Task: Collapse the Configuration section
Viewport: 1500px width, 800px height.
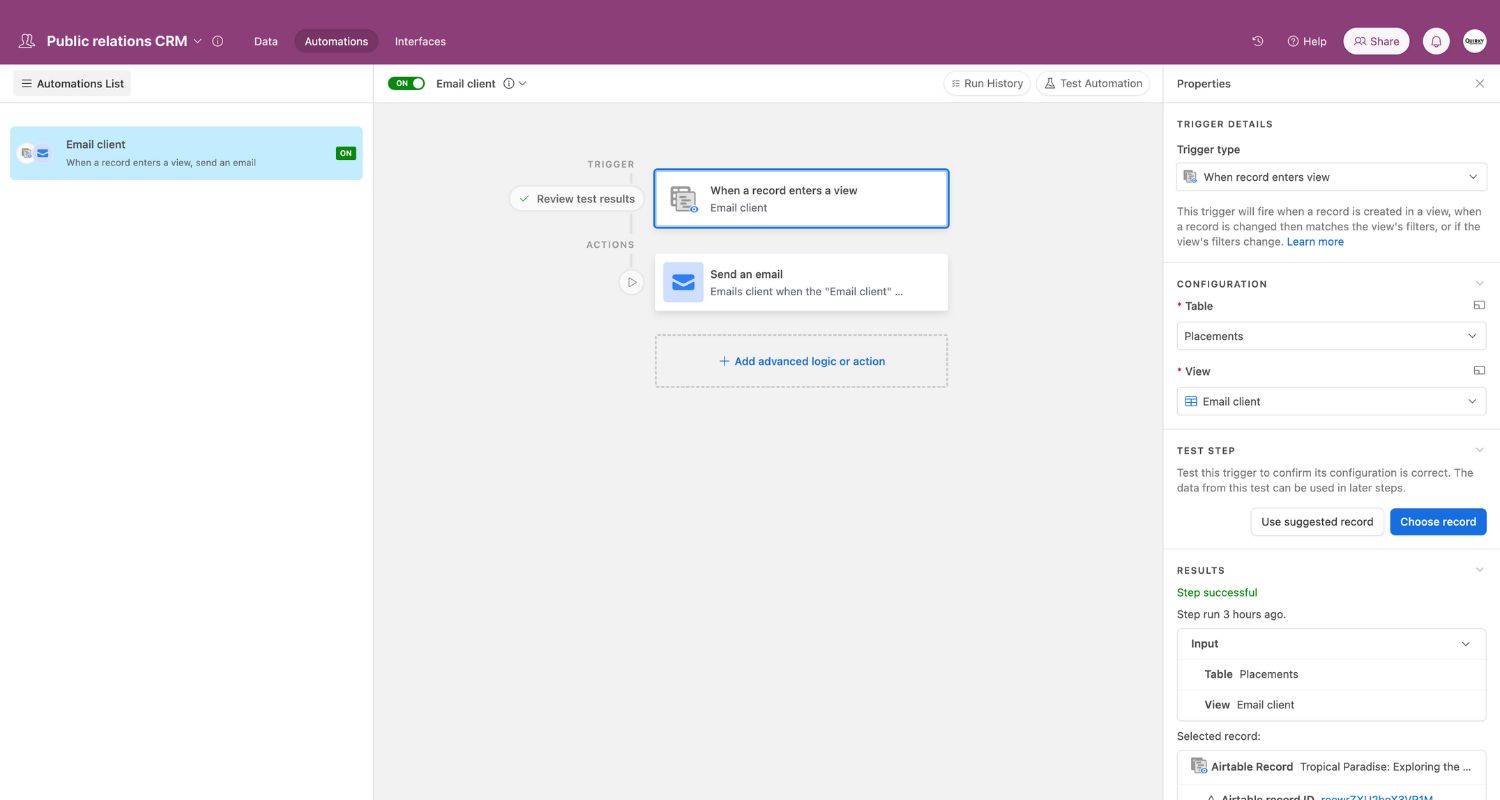Action: 1480,284
